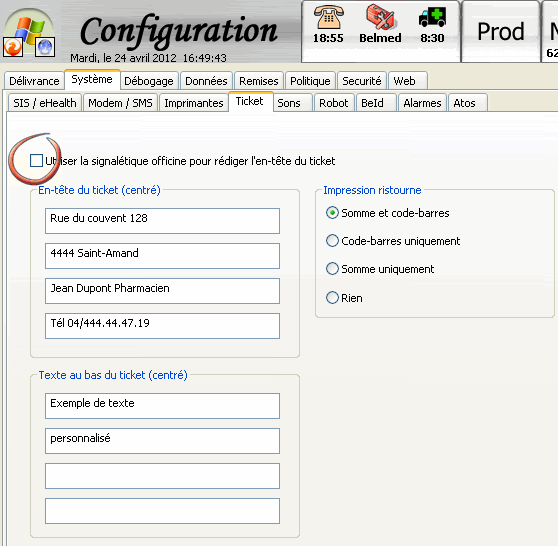Choose the Rien radio option
The width and height of the screenshot is (558, 546).
click(332, 298)
